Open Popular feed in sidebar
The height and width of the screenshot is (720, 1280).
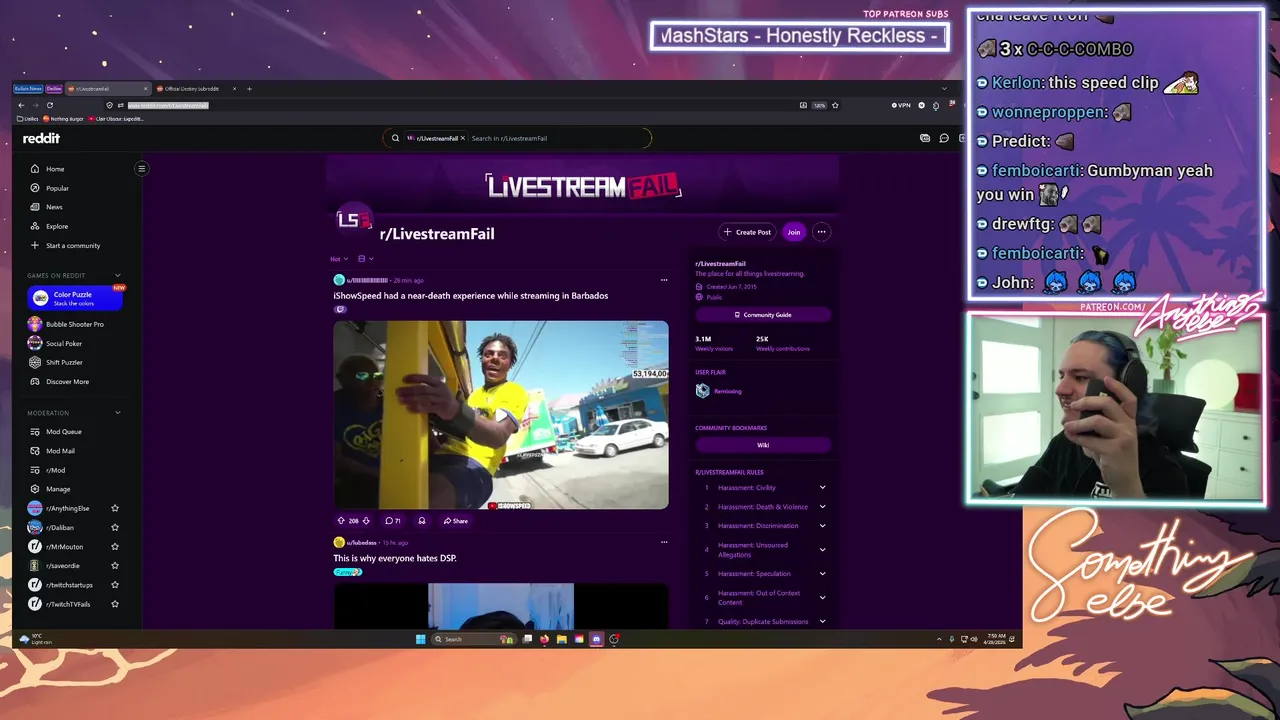57,188
